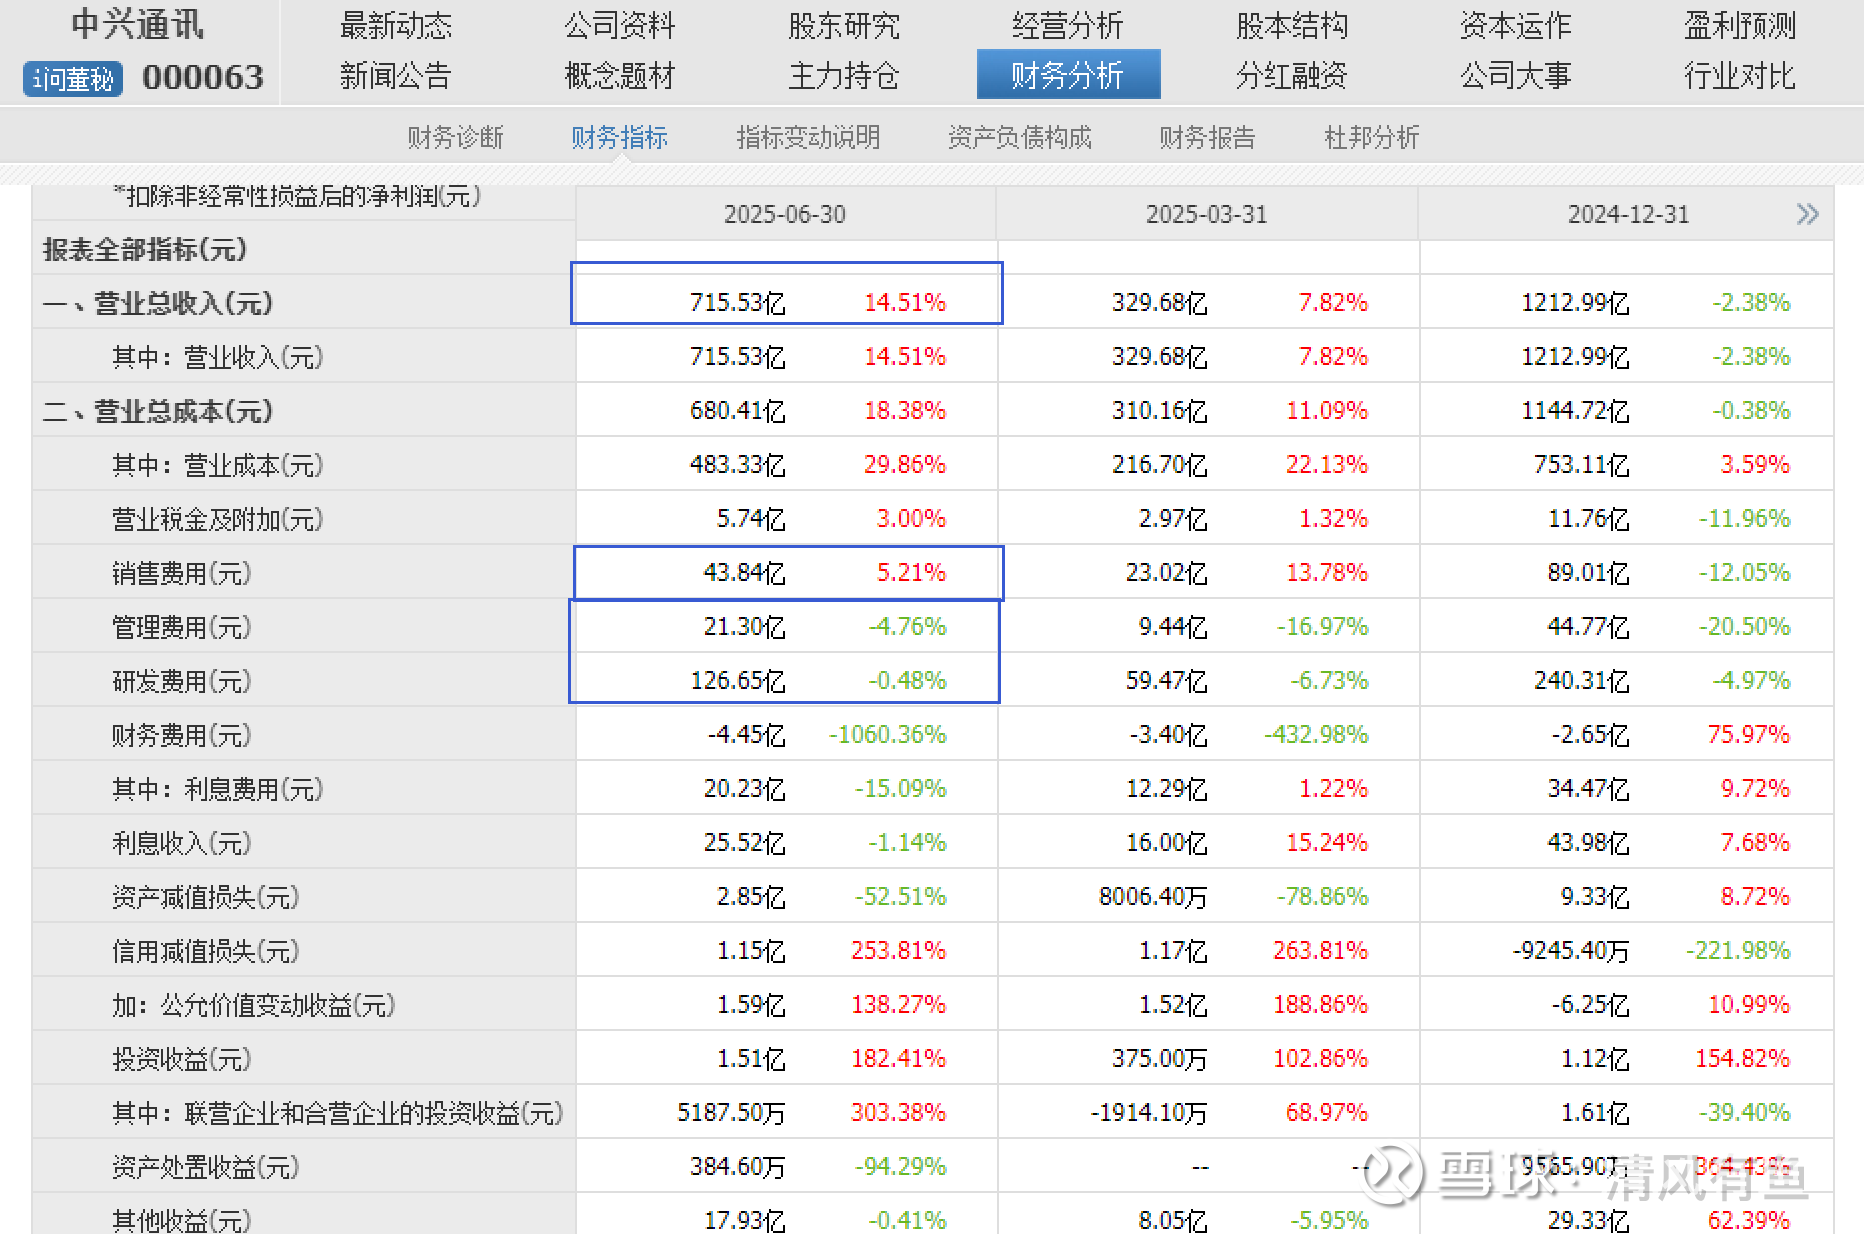The image size is (1864, 1234).
Task: Click 680.41亿 total operating cost value
Action: click(738, 410)
